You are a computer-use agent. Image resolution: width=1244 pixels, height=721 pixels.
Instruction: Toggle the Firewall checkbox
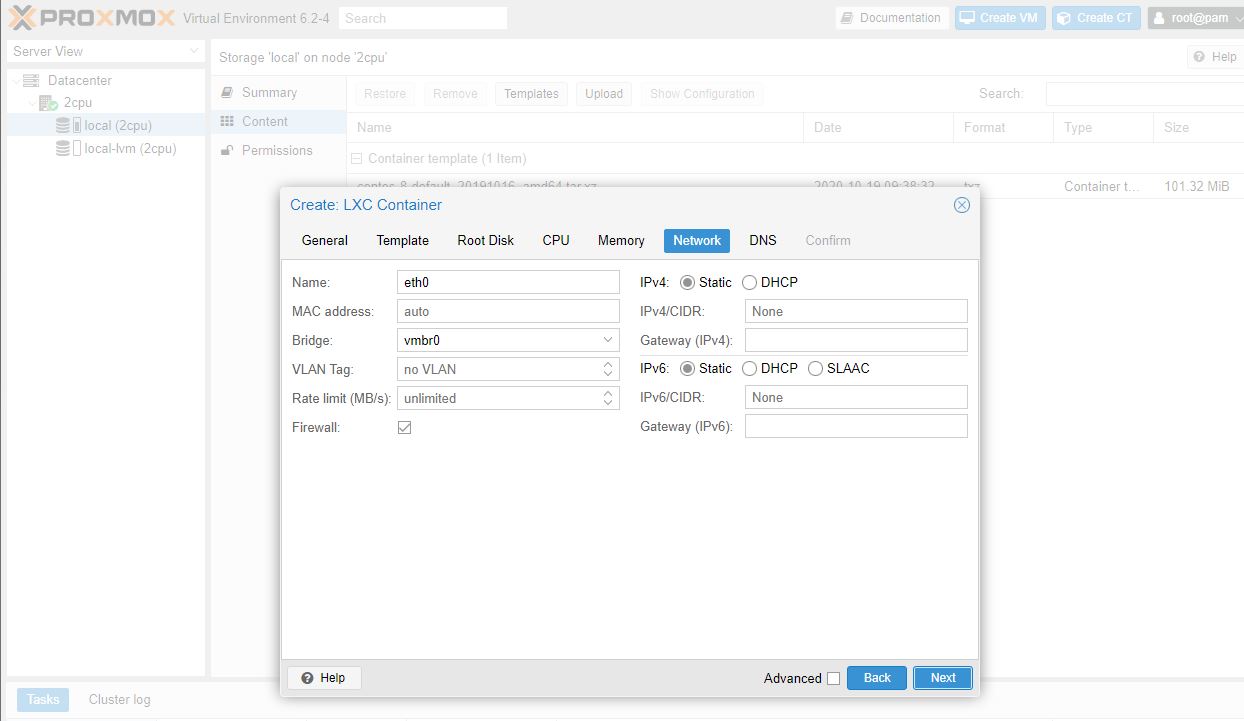[x=405, y=428]
